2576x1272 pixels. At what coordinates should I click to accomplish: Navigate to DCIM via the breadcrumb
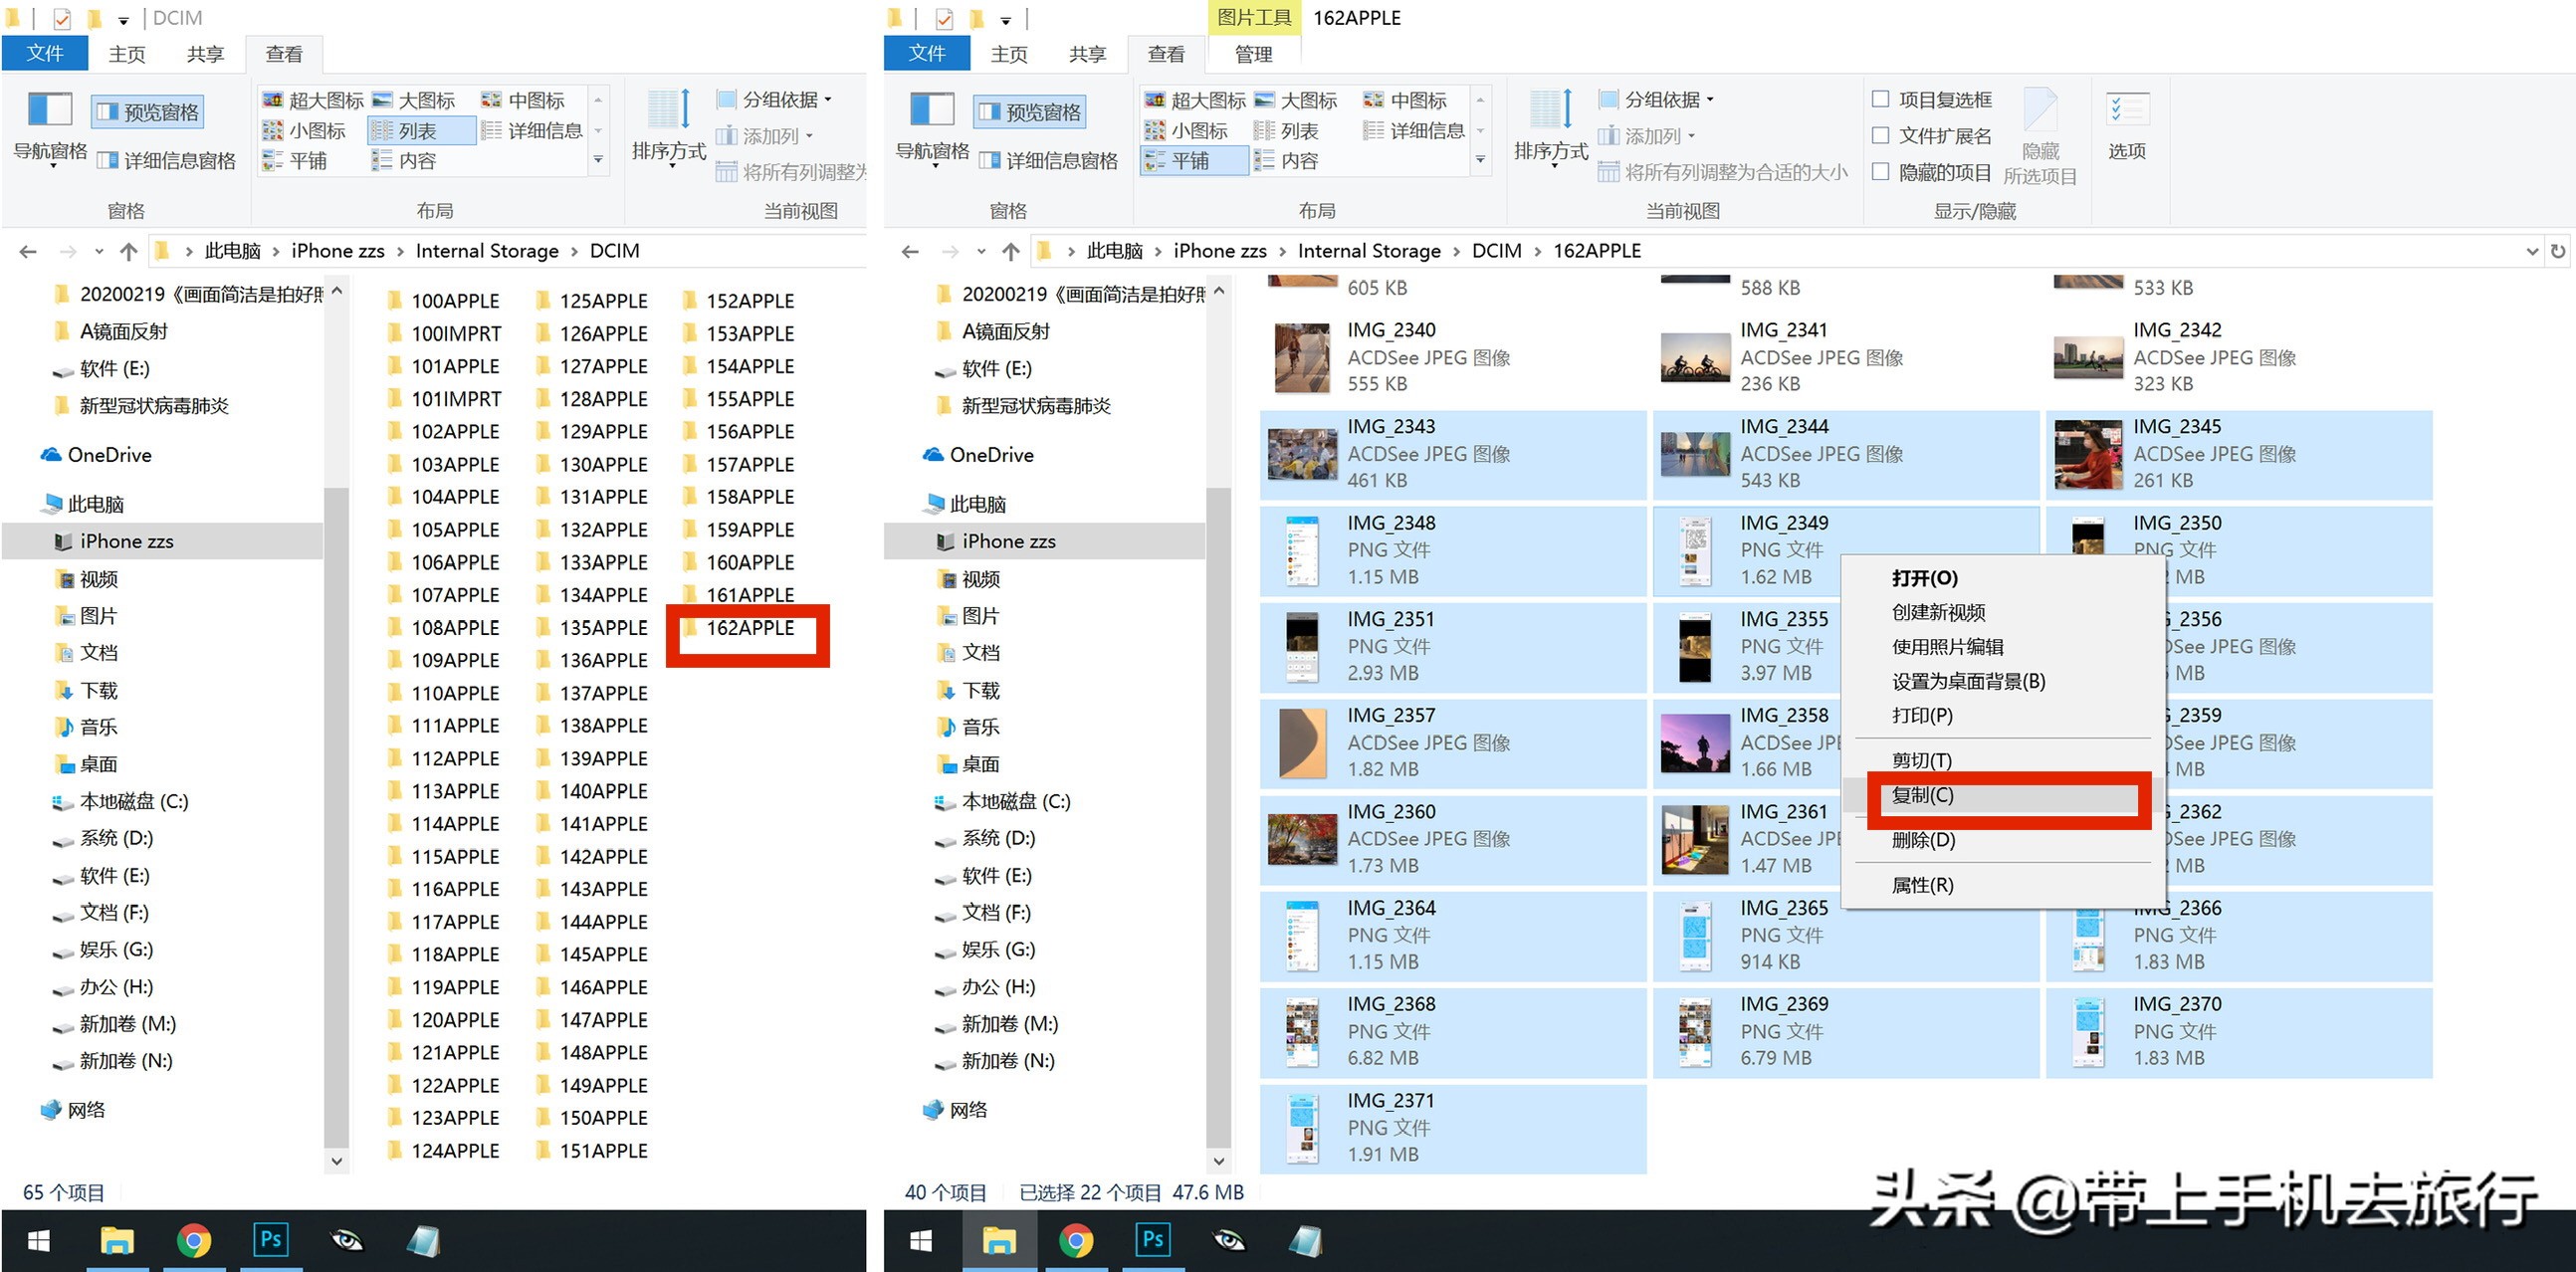click(1495, 251)
